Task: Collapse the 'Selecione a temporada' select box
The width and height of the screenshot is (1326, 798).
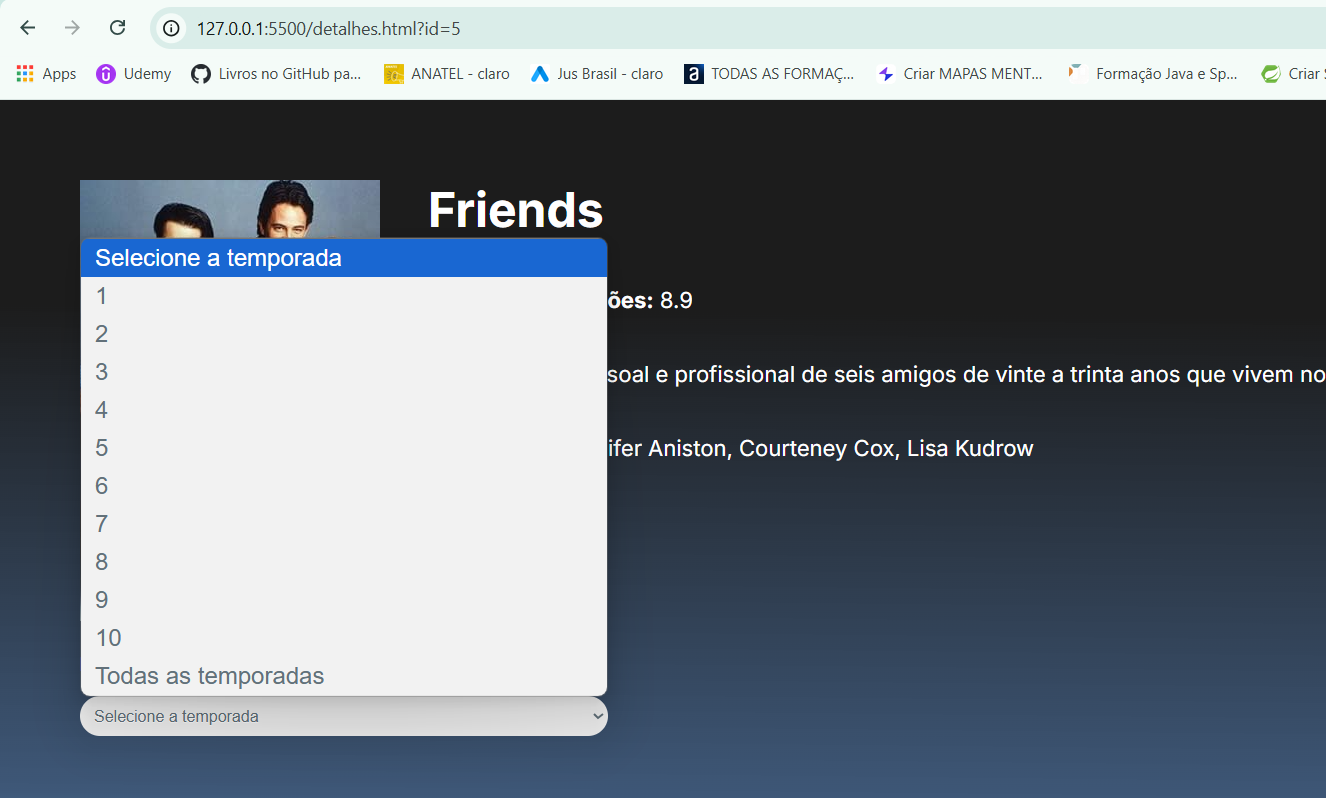Action: (x=343, y=716)
